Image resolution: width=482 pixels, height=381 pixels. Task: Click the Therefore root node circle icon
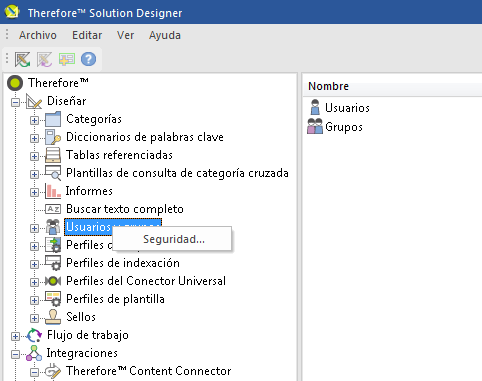[x=15, y=83]
